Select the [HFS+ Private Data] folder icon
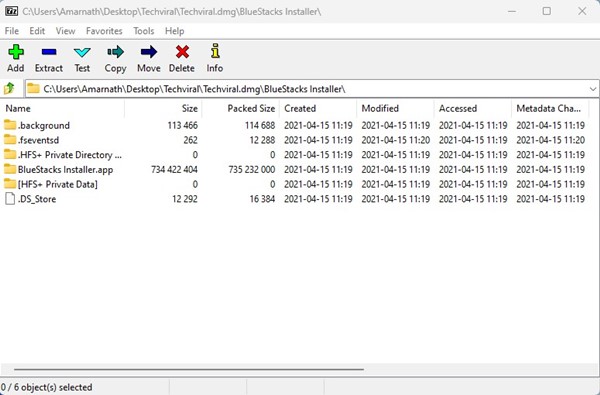Viewport: 600px width, 395px height. [10, 184]
